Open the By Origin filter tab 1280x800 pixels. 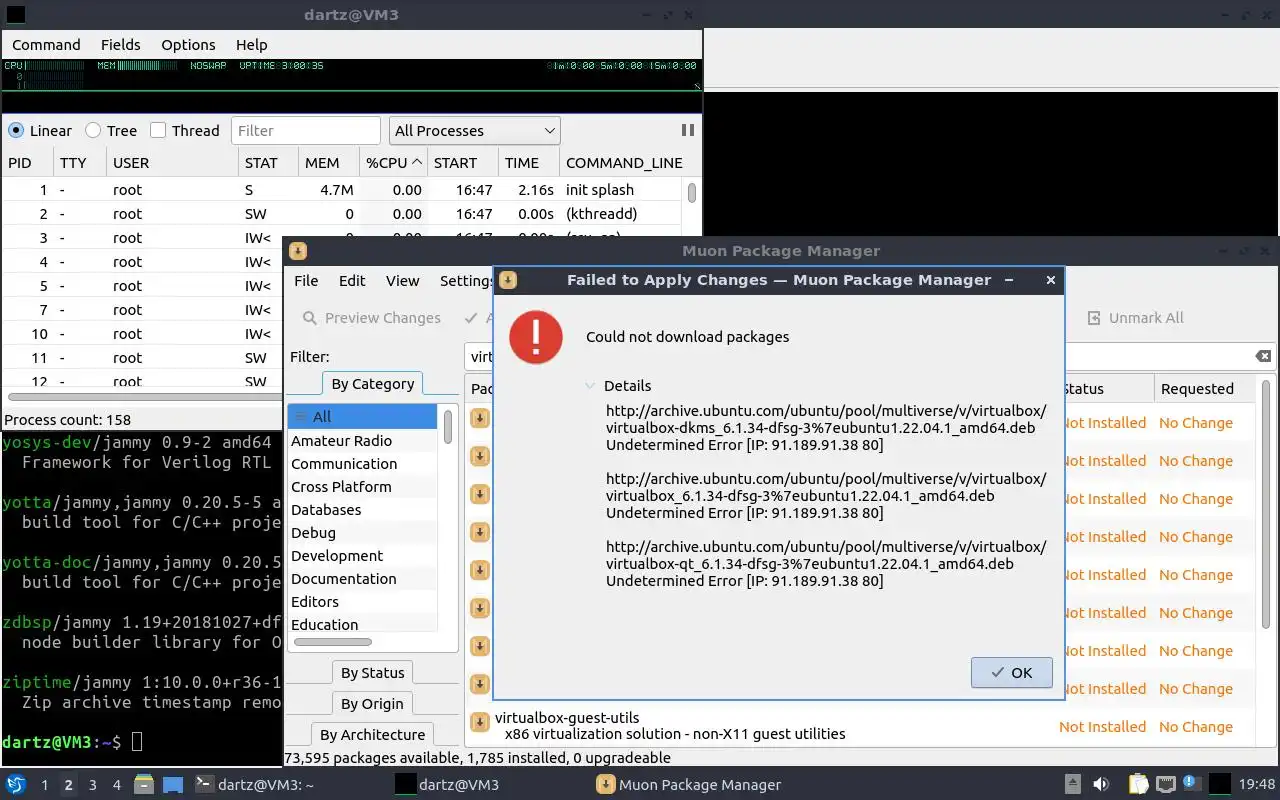(373, 704)
